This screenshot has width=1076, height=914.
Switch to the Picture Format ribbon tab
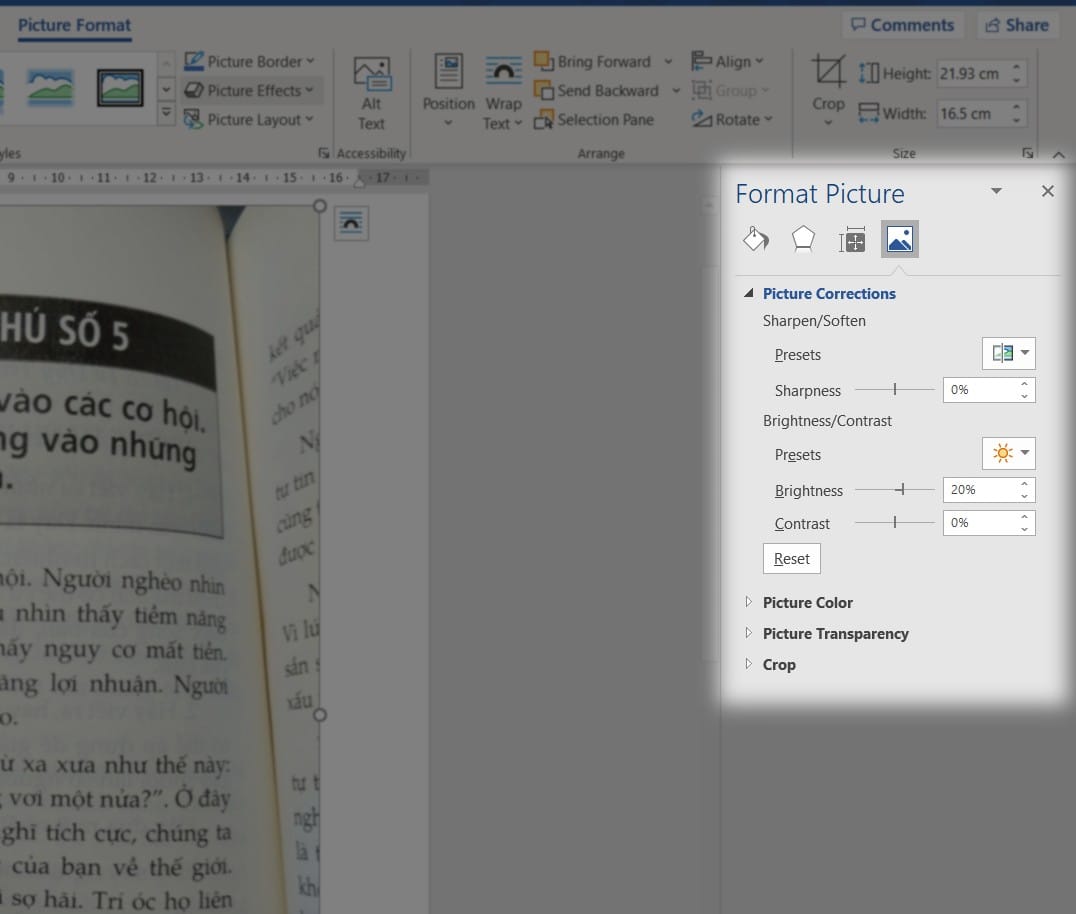coord(74,25)
